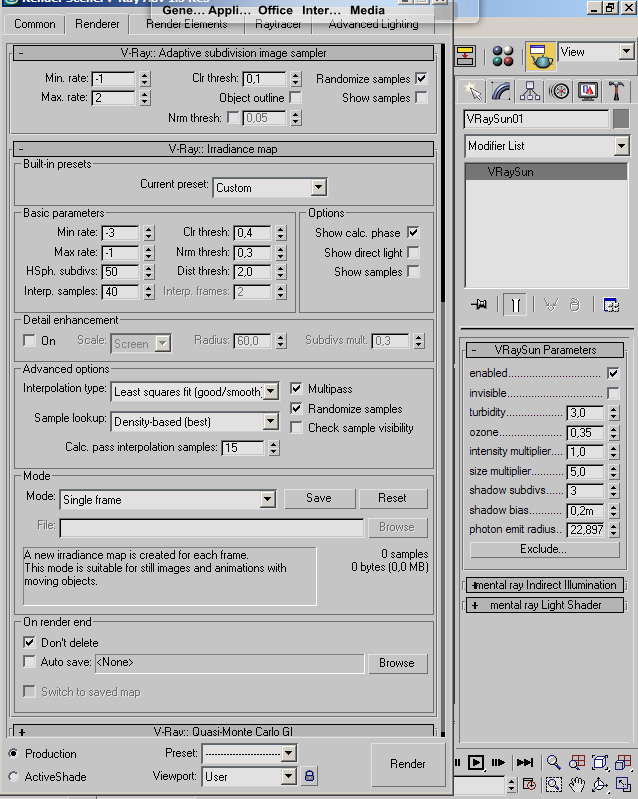Viewport: 638px width, 799px height.
Task: Turn on Detail enhancement checkbox
Action: pos(30,340)
